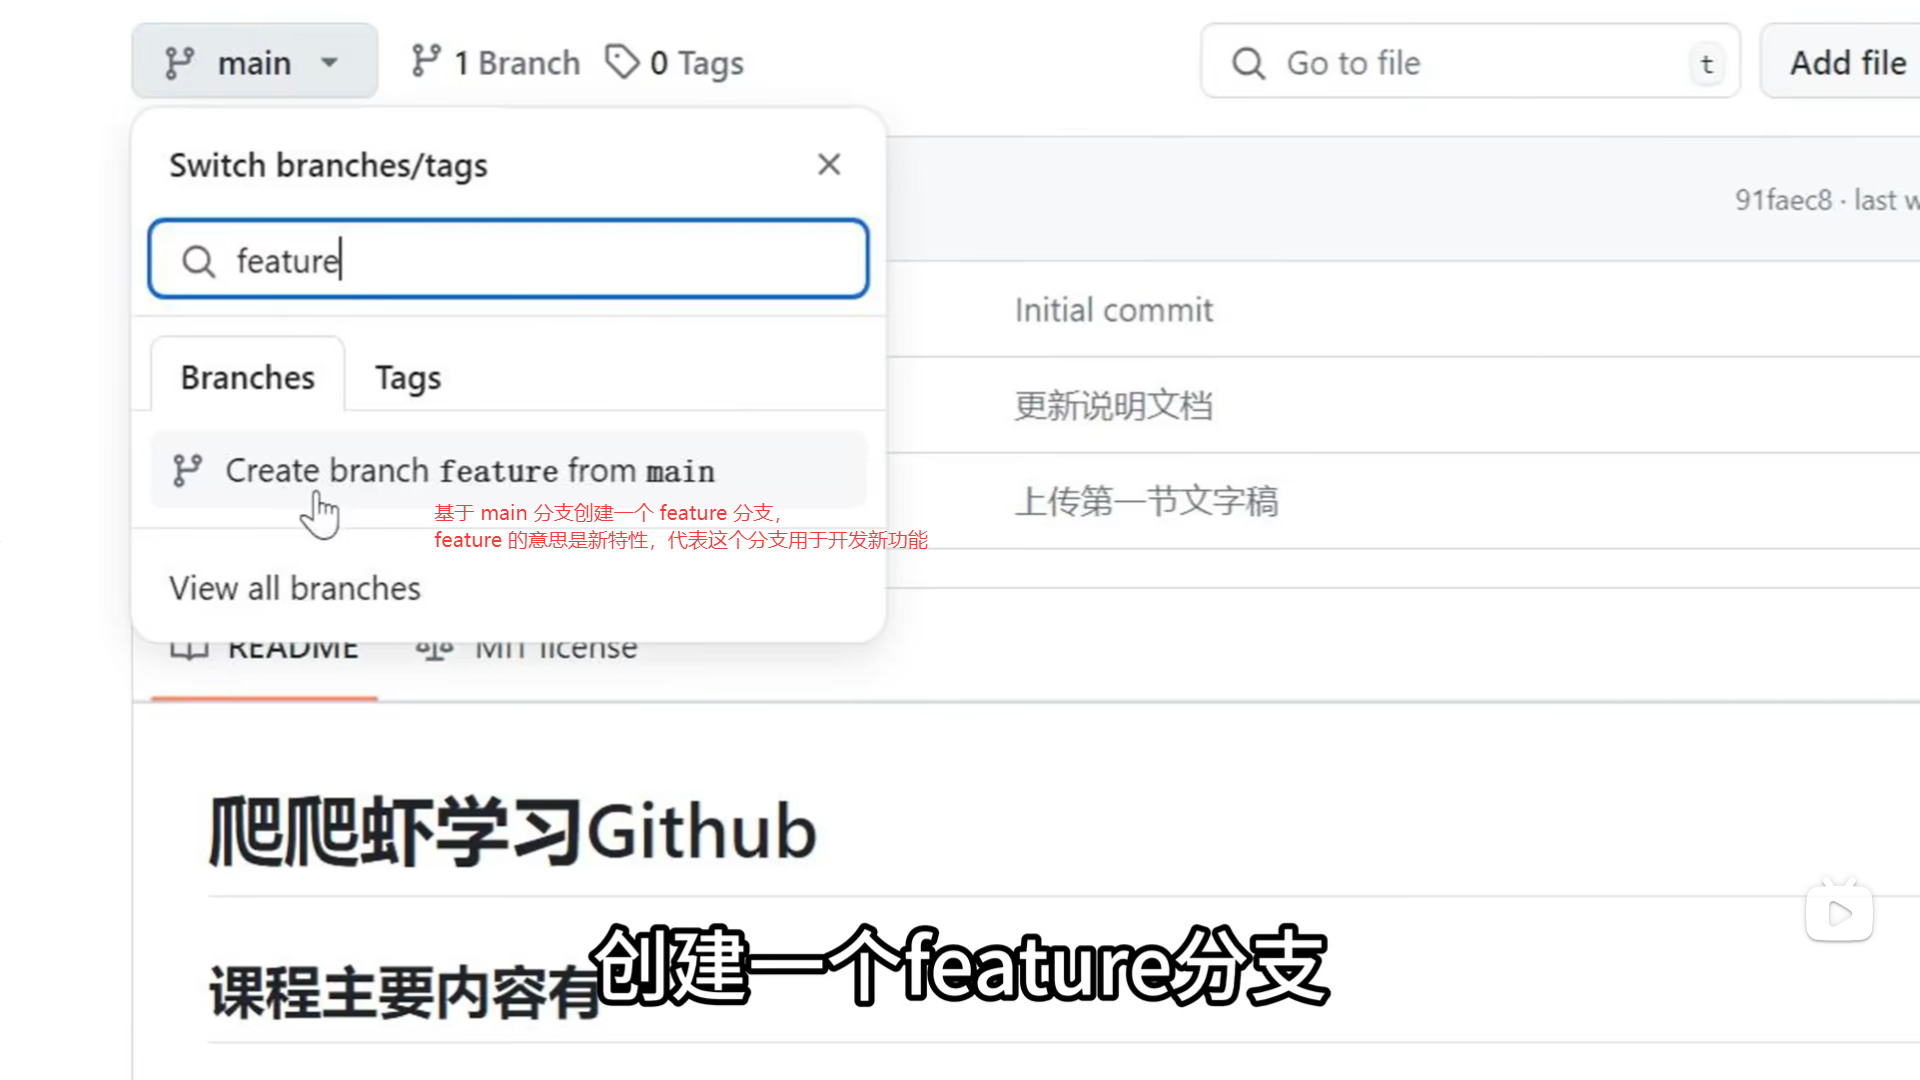1920x1080 pixels.
Task: Click the search icon in branch filter
Action: (x=198, y=261)
